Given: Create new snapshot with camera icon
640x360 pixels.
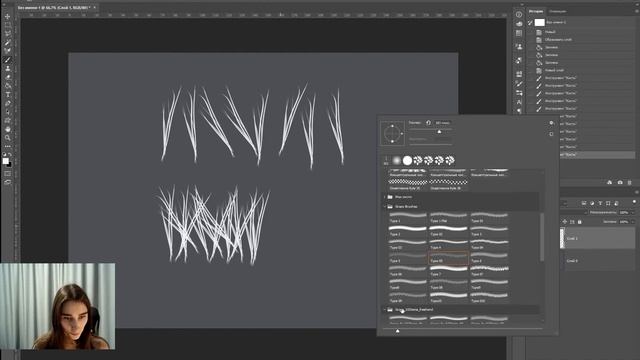Looking at the screenshot, I should pyautogui.click(x=620, y=182).
